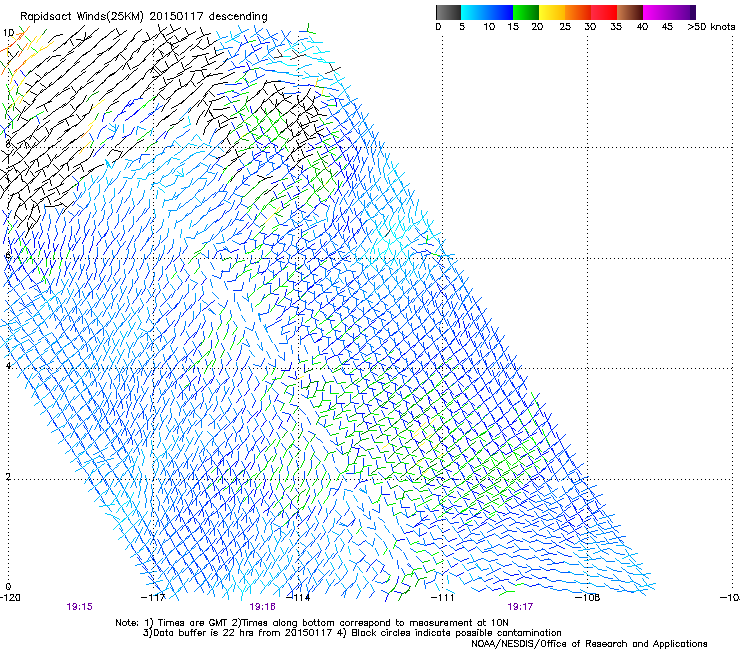Click the note 'Data buffer is 22 hrs' line
Viewport: 740px width, 650px height.
(x=352, y=633)
